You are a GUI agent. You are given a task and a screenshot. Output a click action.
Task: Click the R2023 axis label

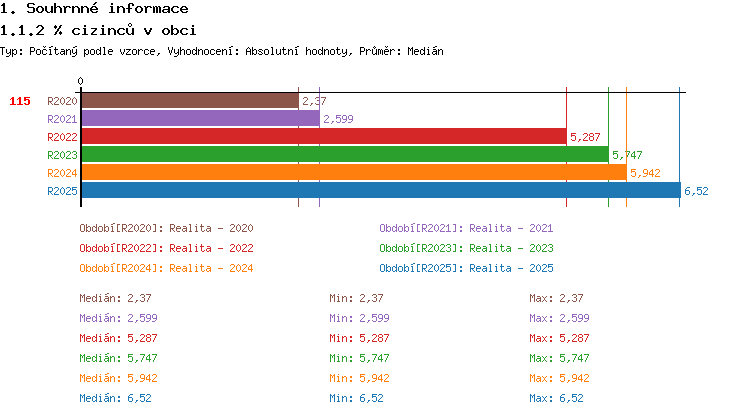[62, 155]
